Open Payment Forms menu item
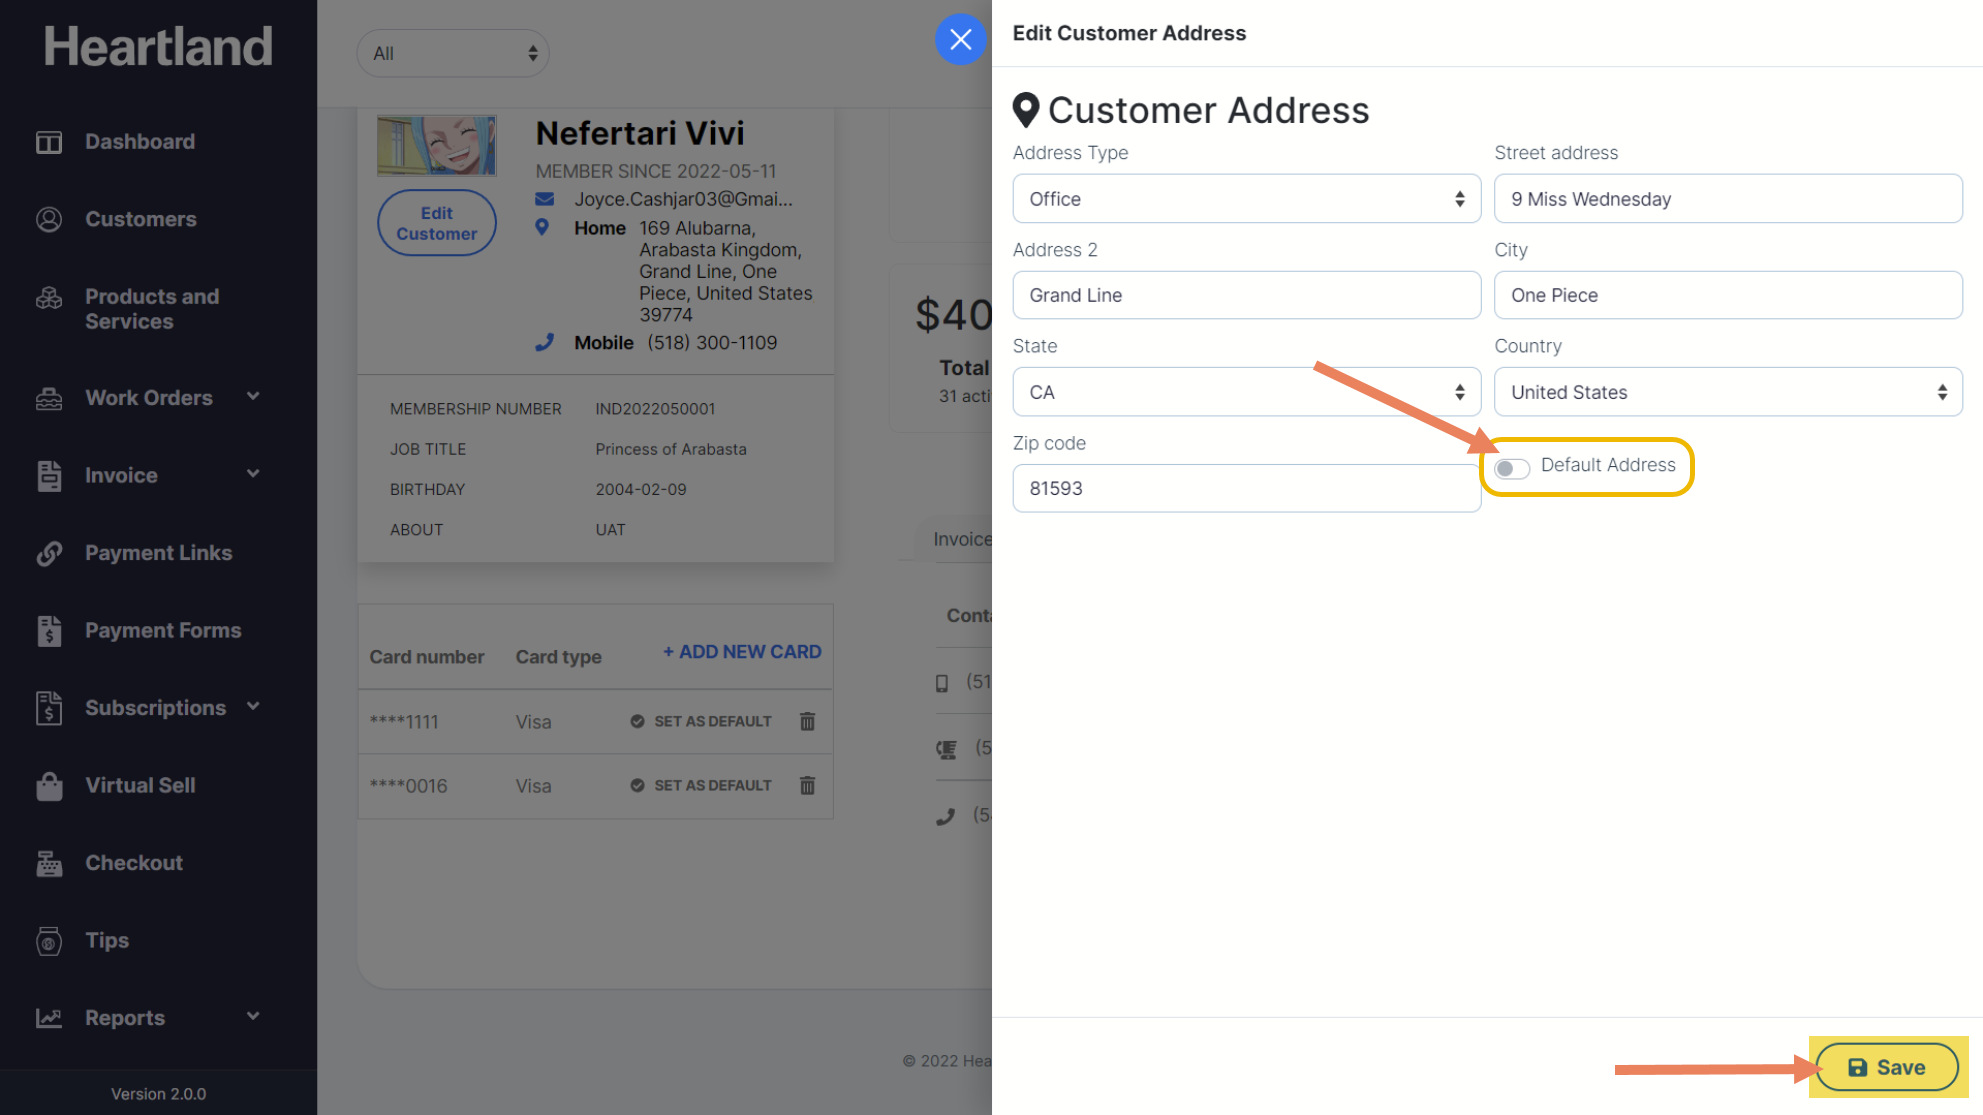 [163, 631]
